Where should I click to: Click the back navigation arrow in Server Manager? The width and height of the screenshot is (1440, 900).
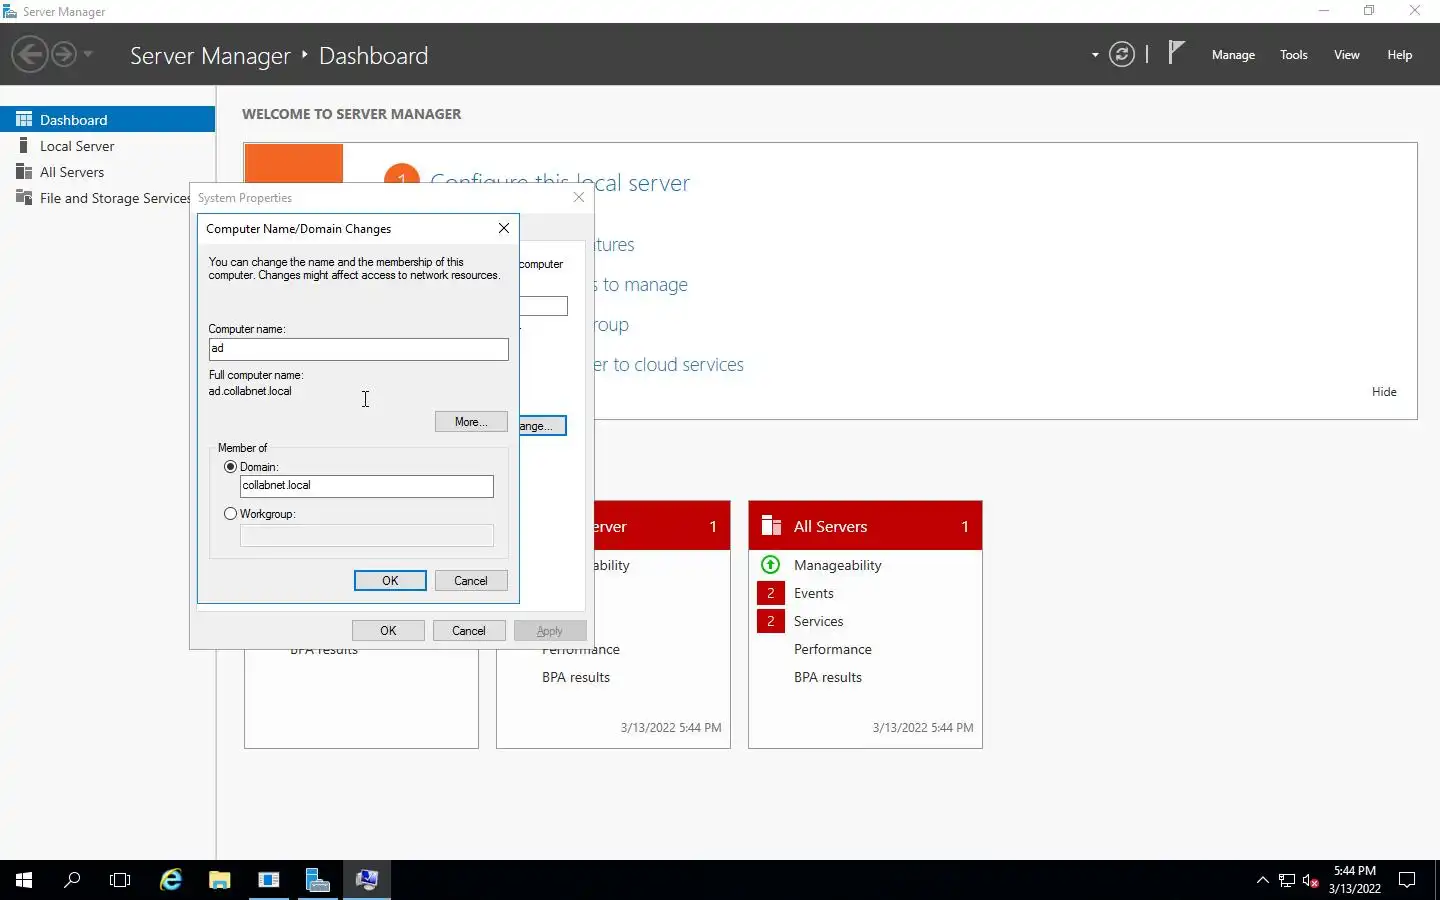click(30, 54)
